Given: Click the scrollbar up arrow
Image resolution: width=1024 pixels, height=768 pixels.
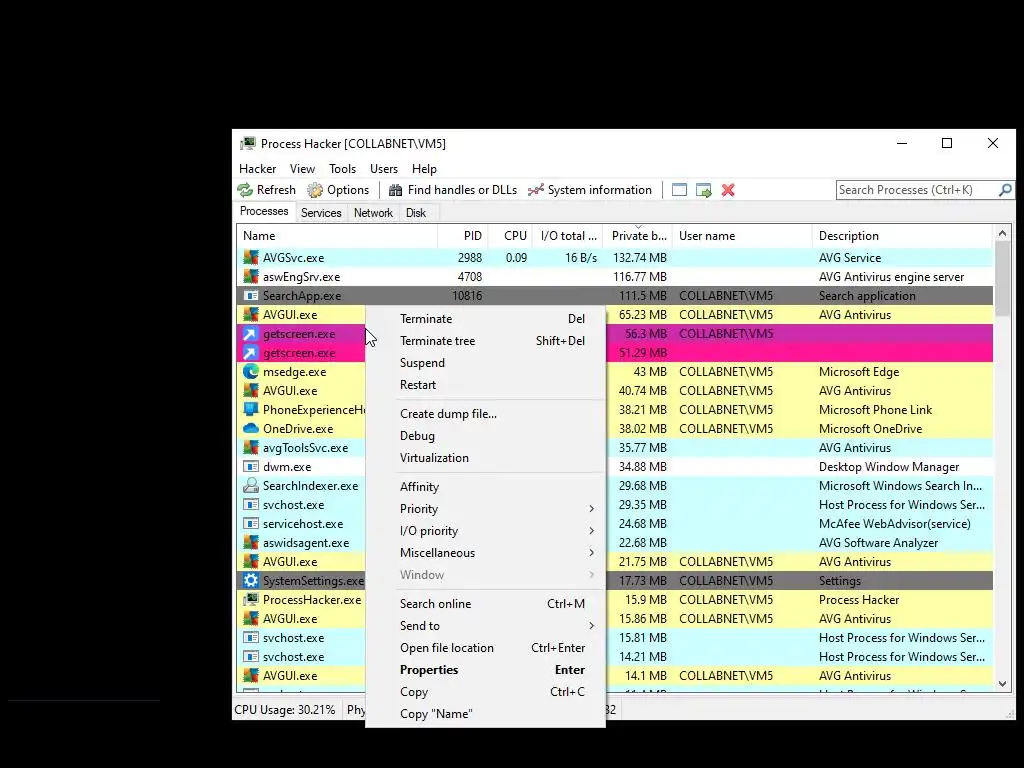Looking at the screenshot, I should [x=1002, y=233].
